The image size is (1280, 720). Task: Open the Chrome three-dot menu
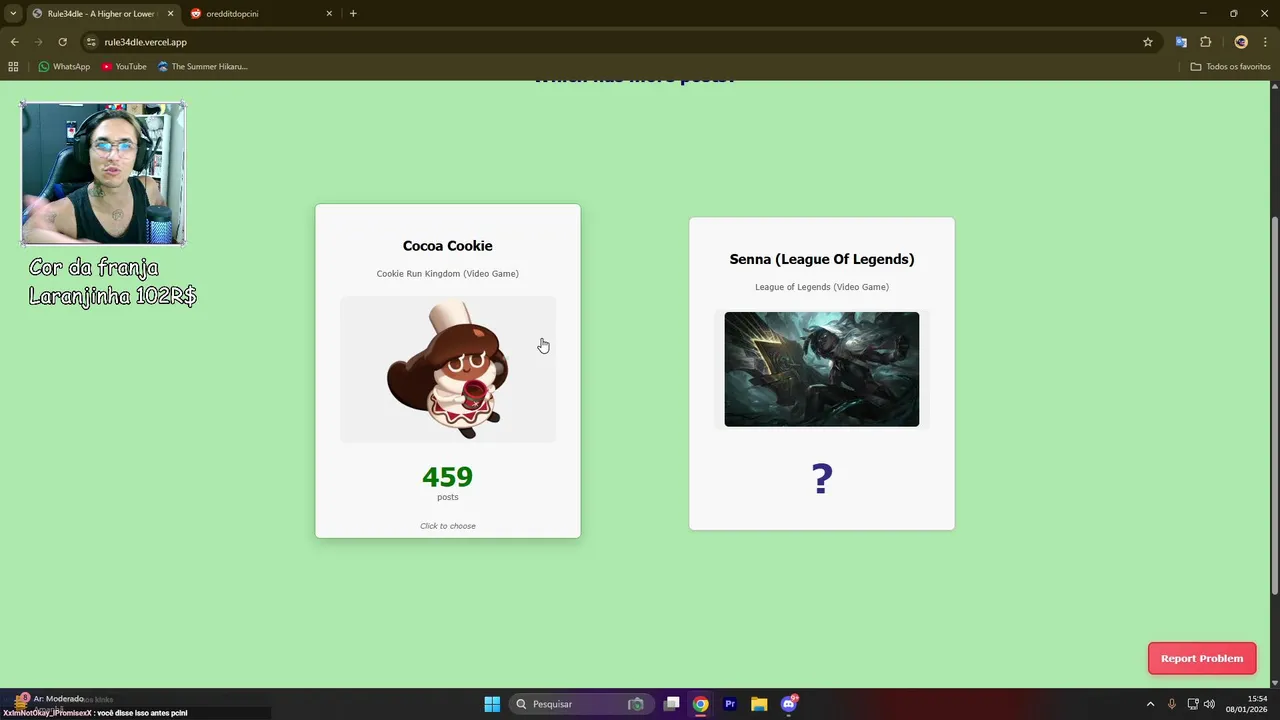point(1266,42)
